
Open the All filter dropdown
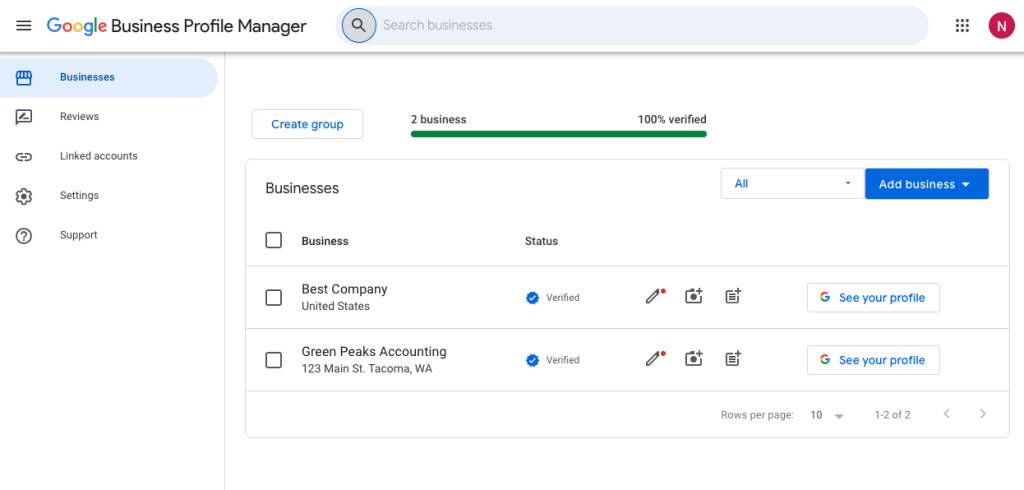coord(793,184)
